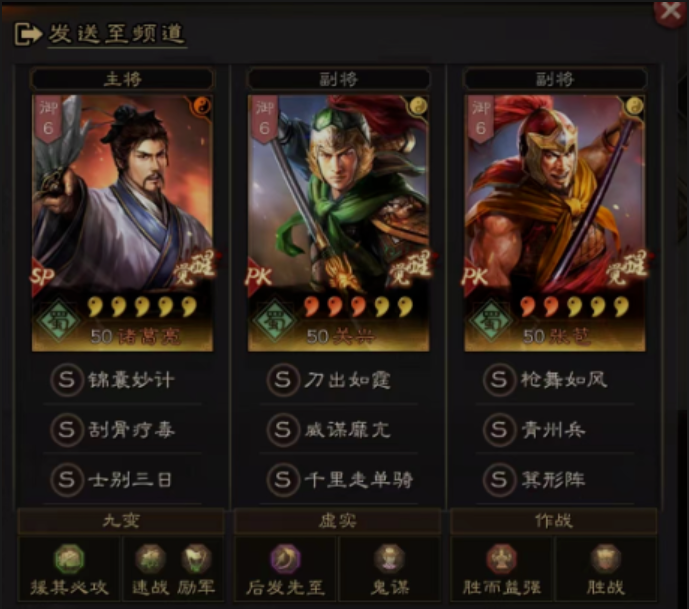Click the 胜战 tactic icon
The height and width of the screenshot is (609, 689).
point(606,558)
